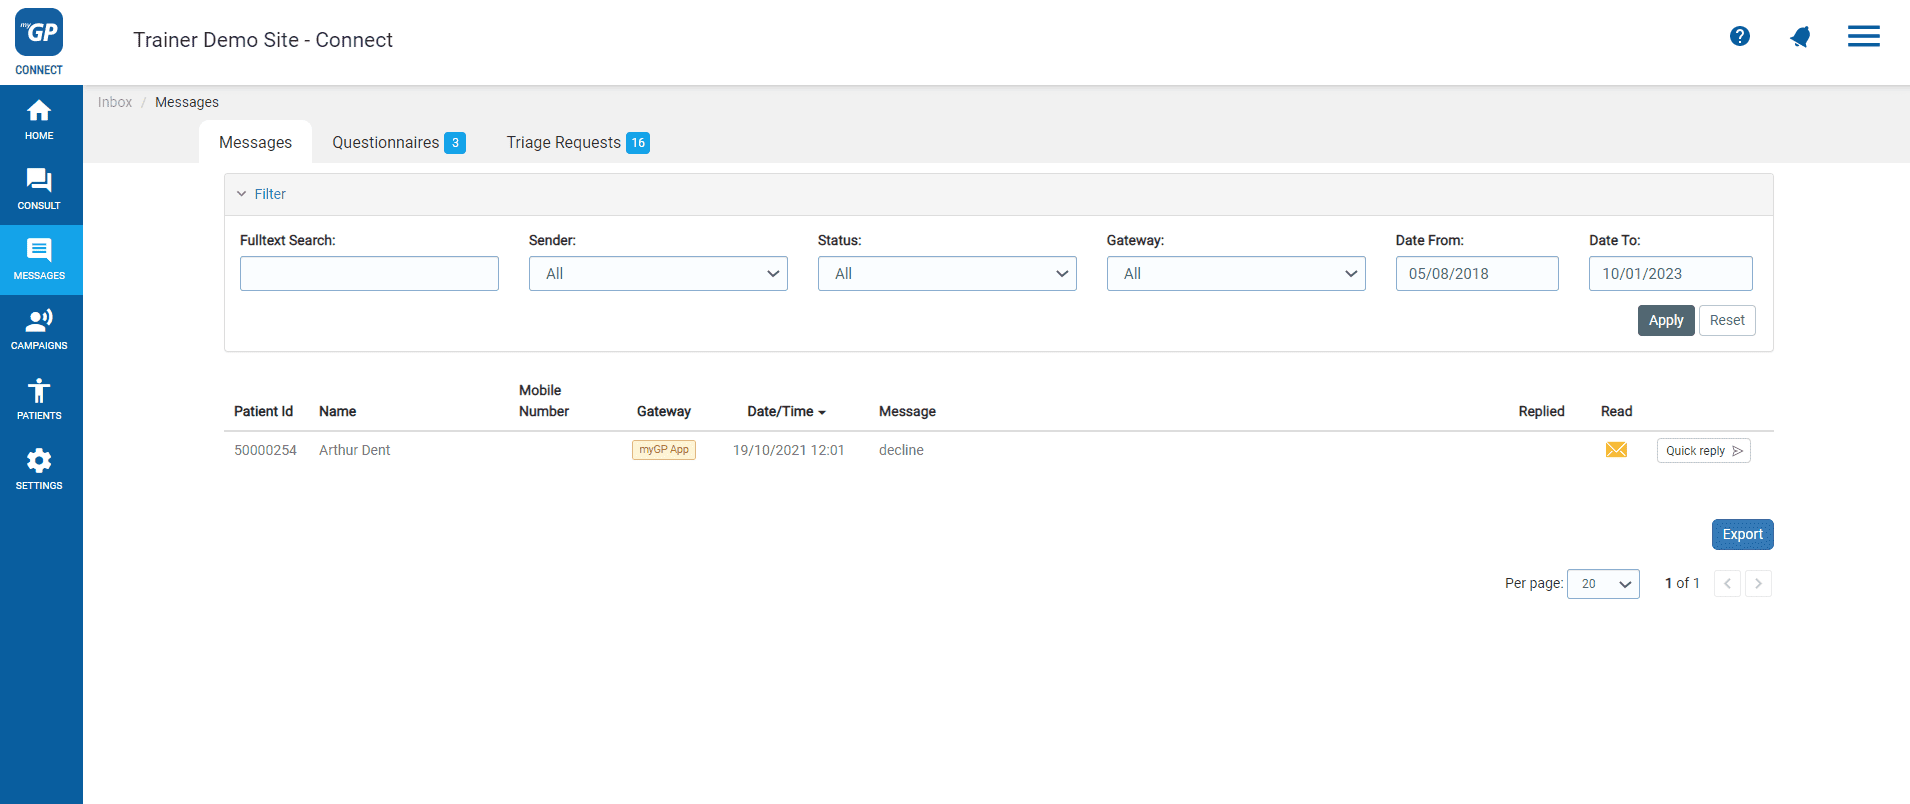Collapse the Filter panel
Viewport: 1910px width, 804px height.
point(261,194)
